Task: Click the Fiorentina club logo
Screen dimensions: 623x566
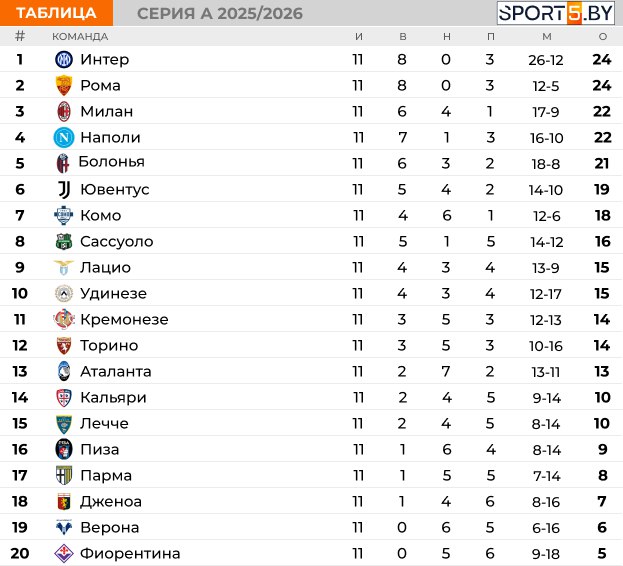Action: click(64, 553)
